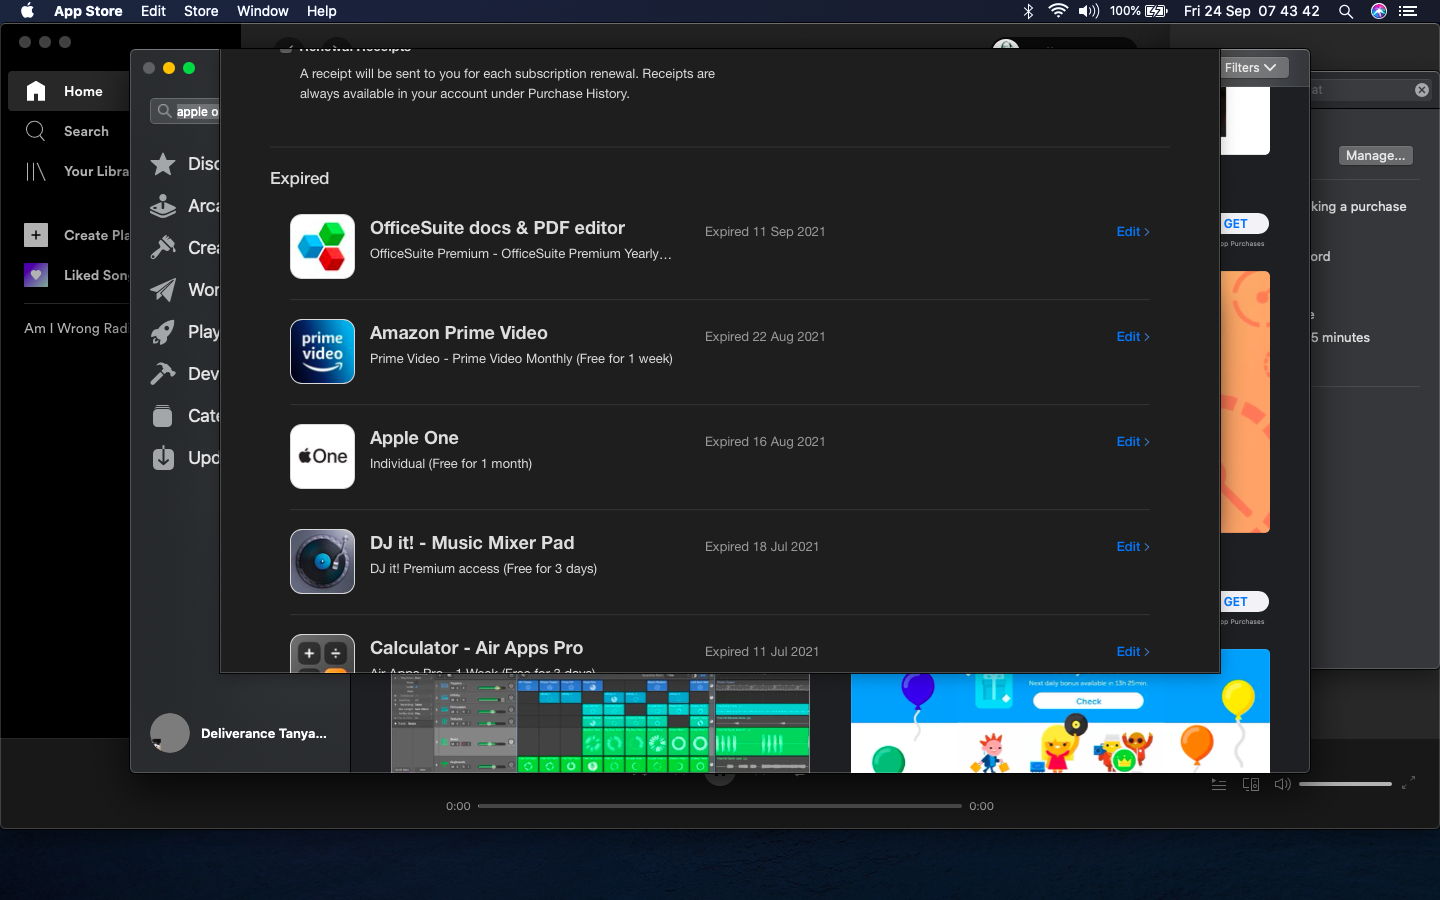Open the Edit menu in menu bar
This screenshot has width=1440, height=900.
[153, 11]
